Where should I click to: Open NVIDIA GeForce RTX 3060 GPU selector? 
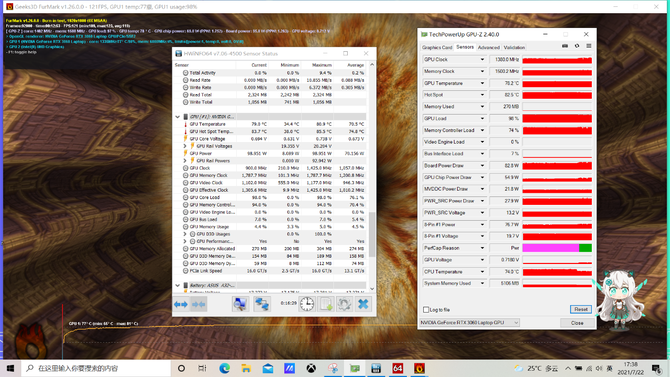point(470,322)
